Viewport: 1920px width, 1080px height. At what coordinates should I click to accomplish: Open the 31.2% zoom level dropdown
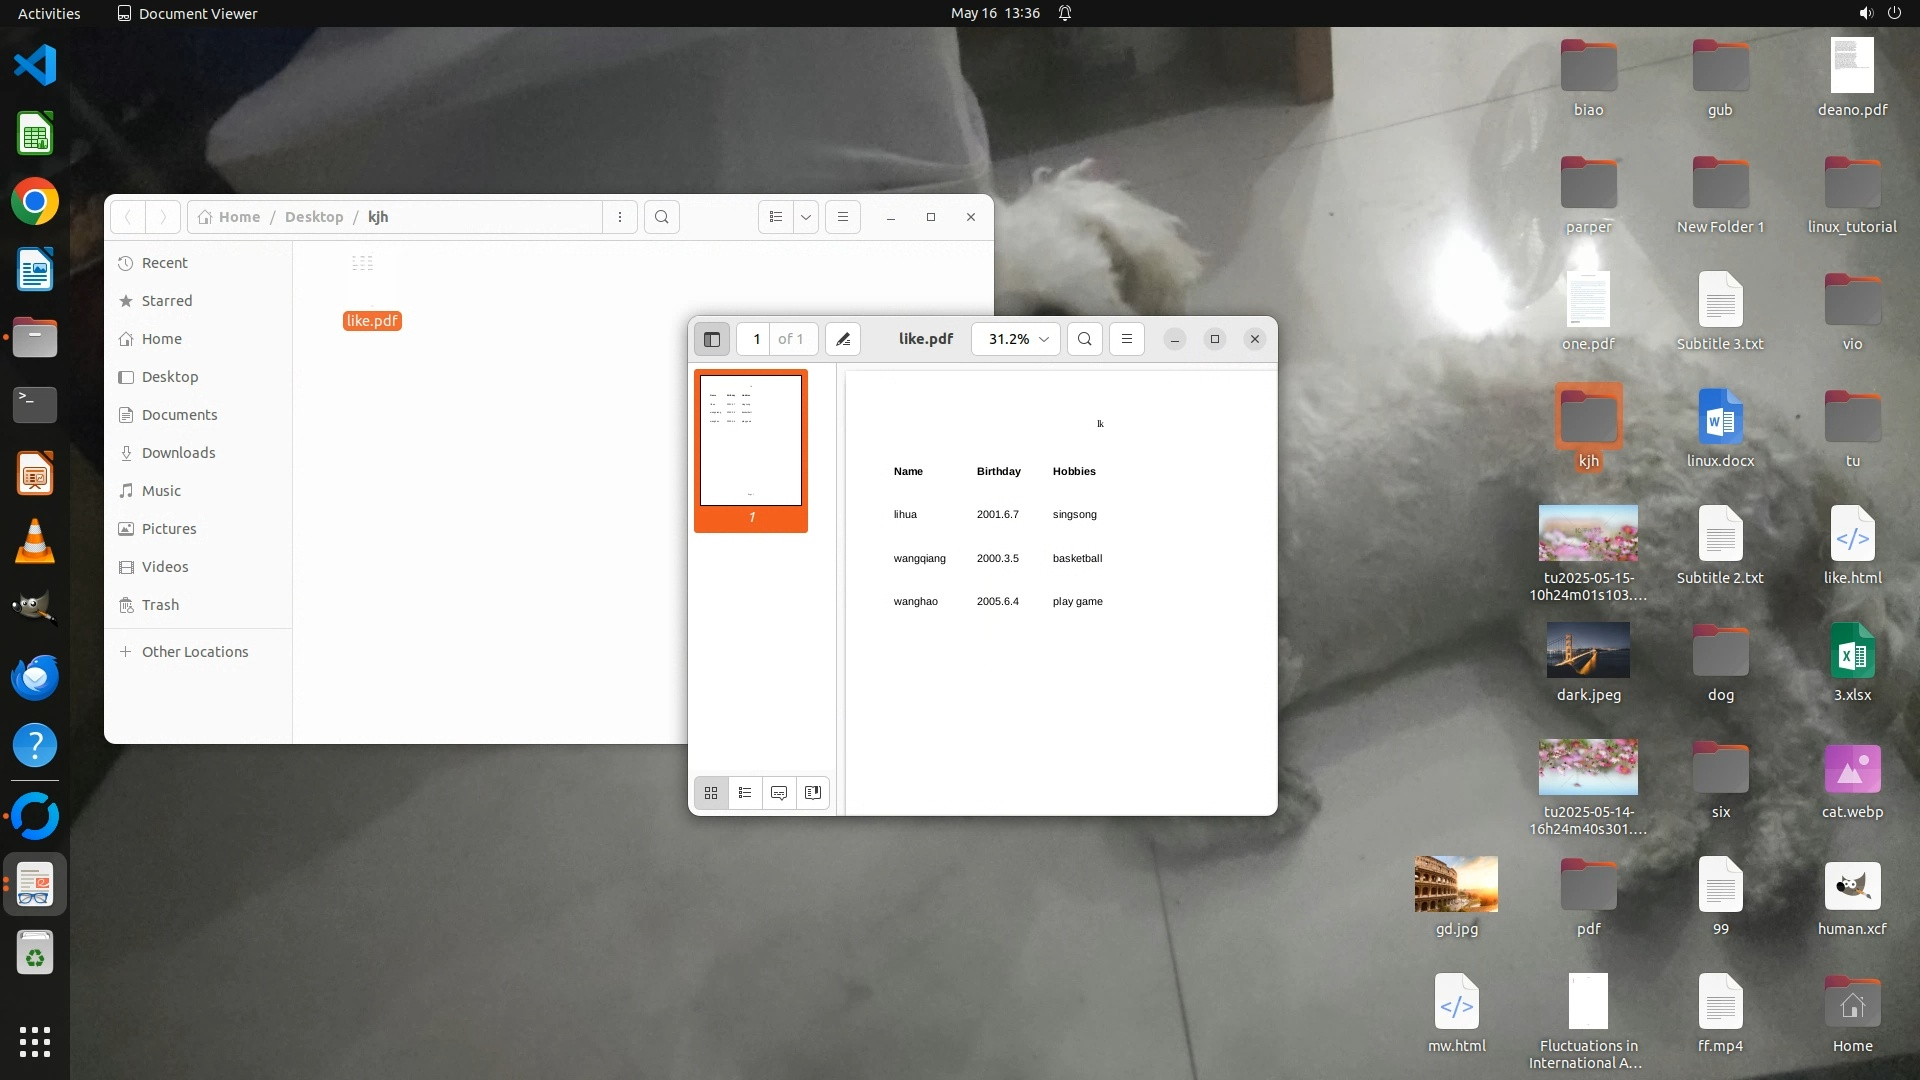pos(1017,339)
